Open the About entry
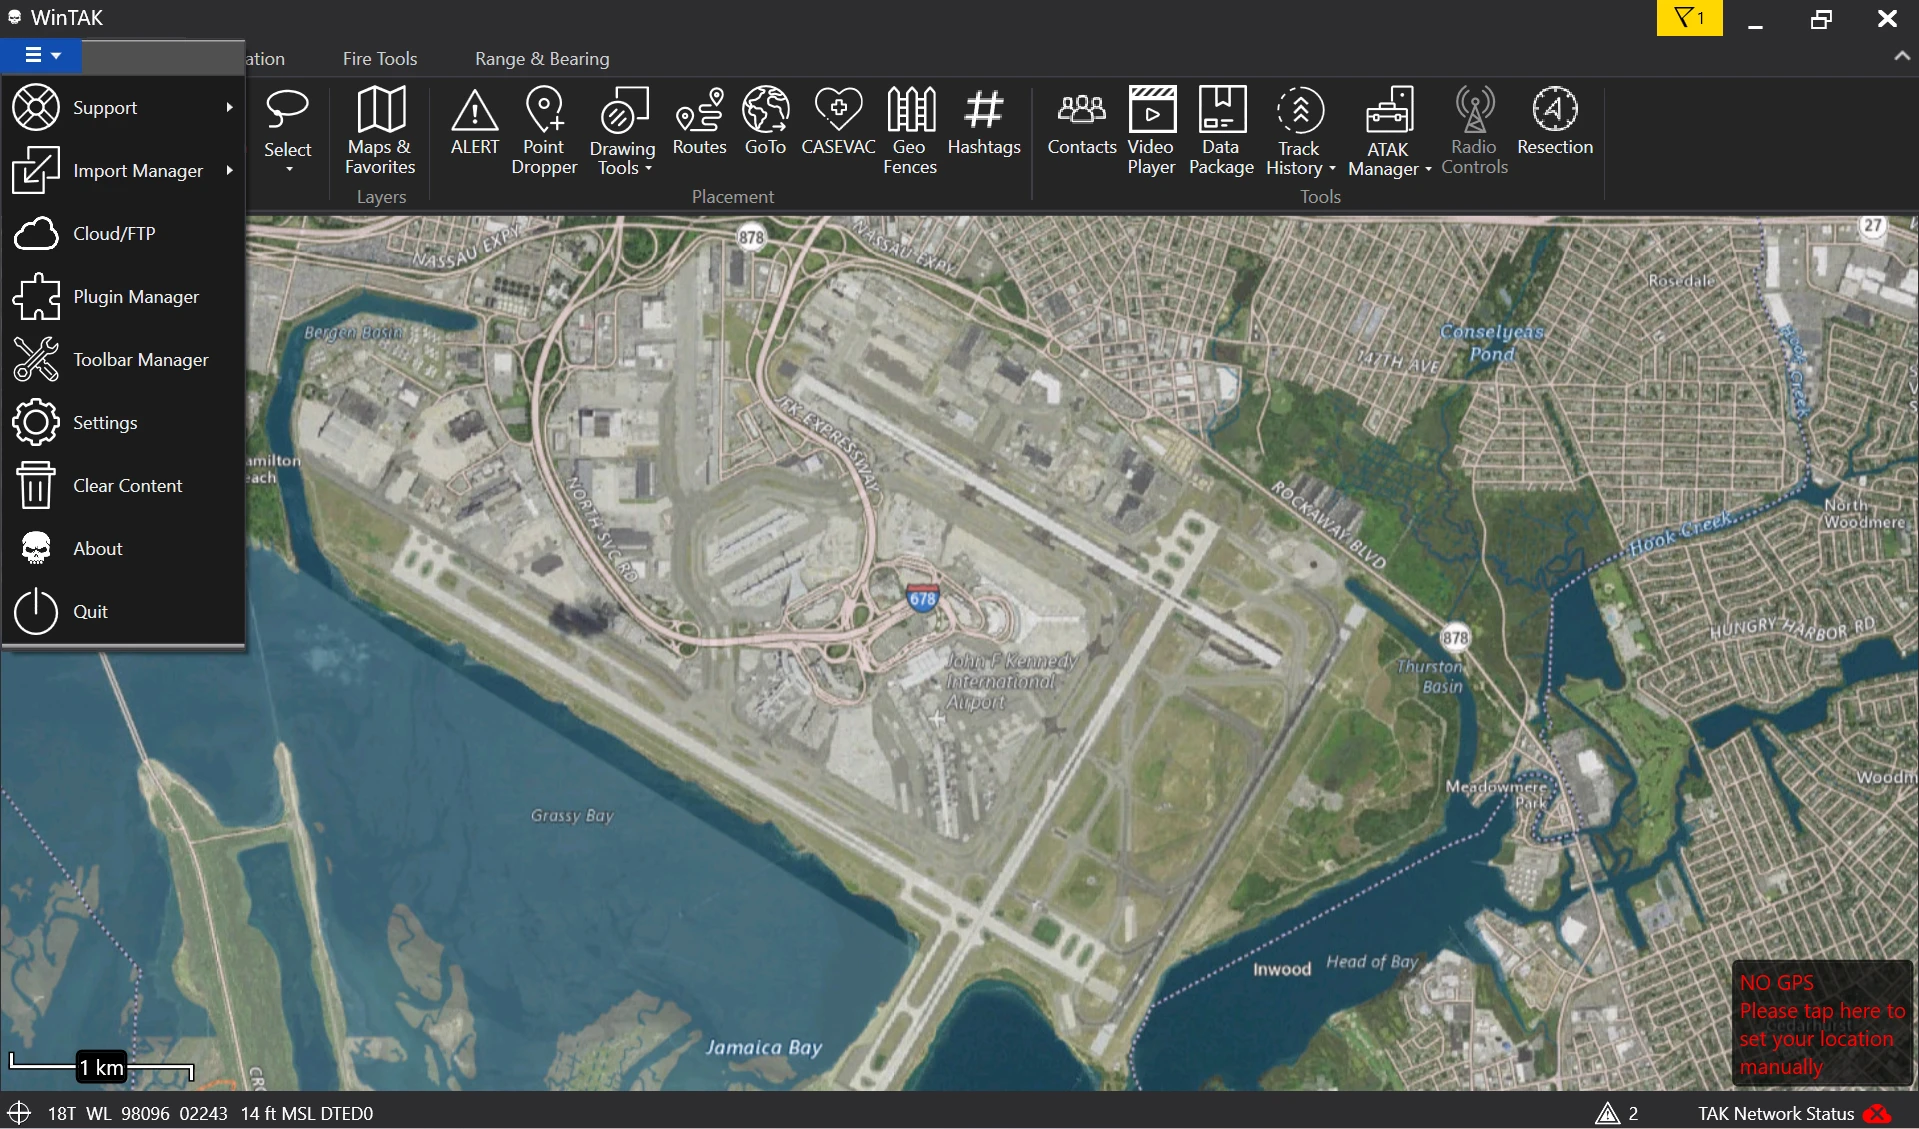1919x1129 pixels. (x=123, y=548)
